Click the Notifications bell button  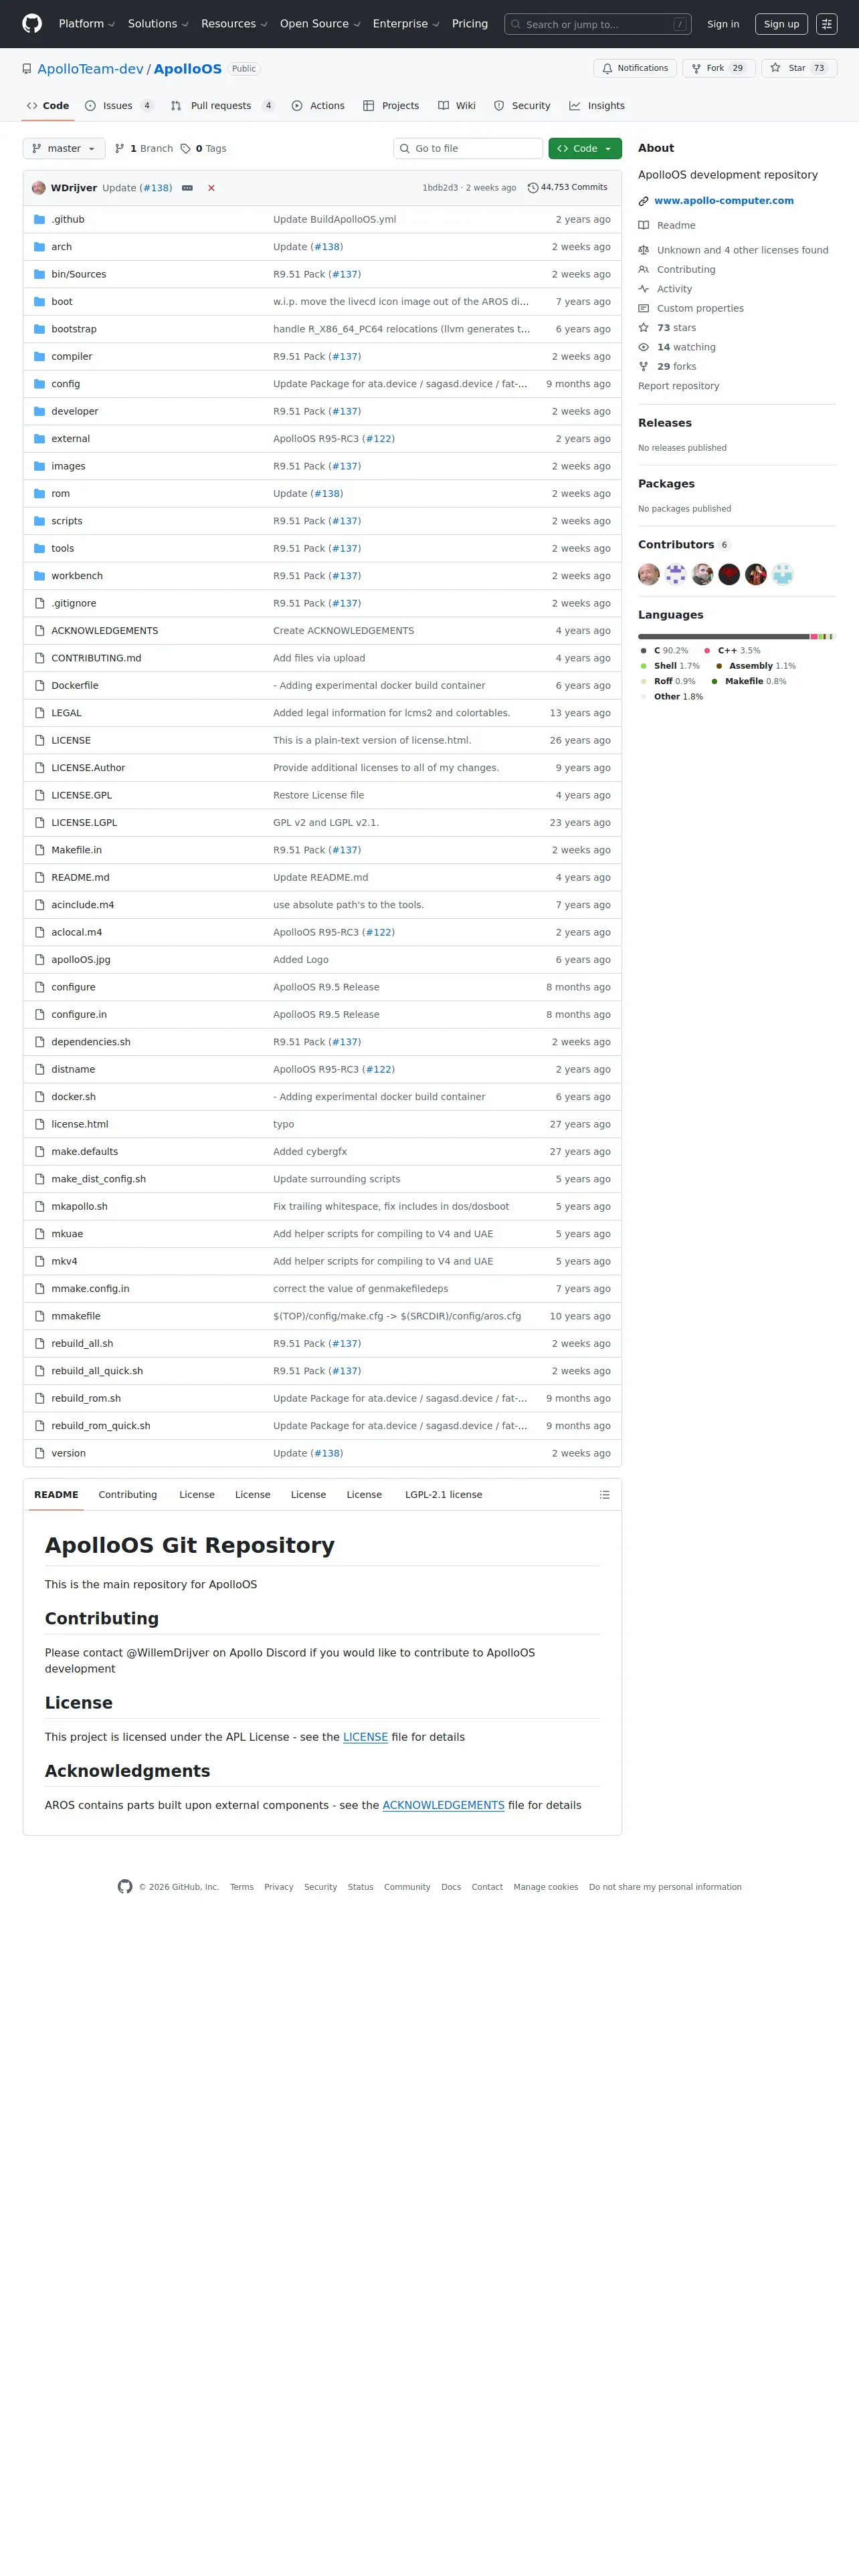point(635,68)
